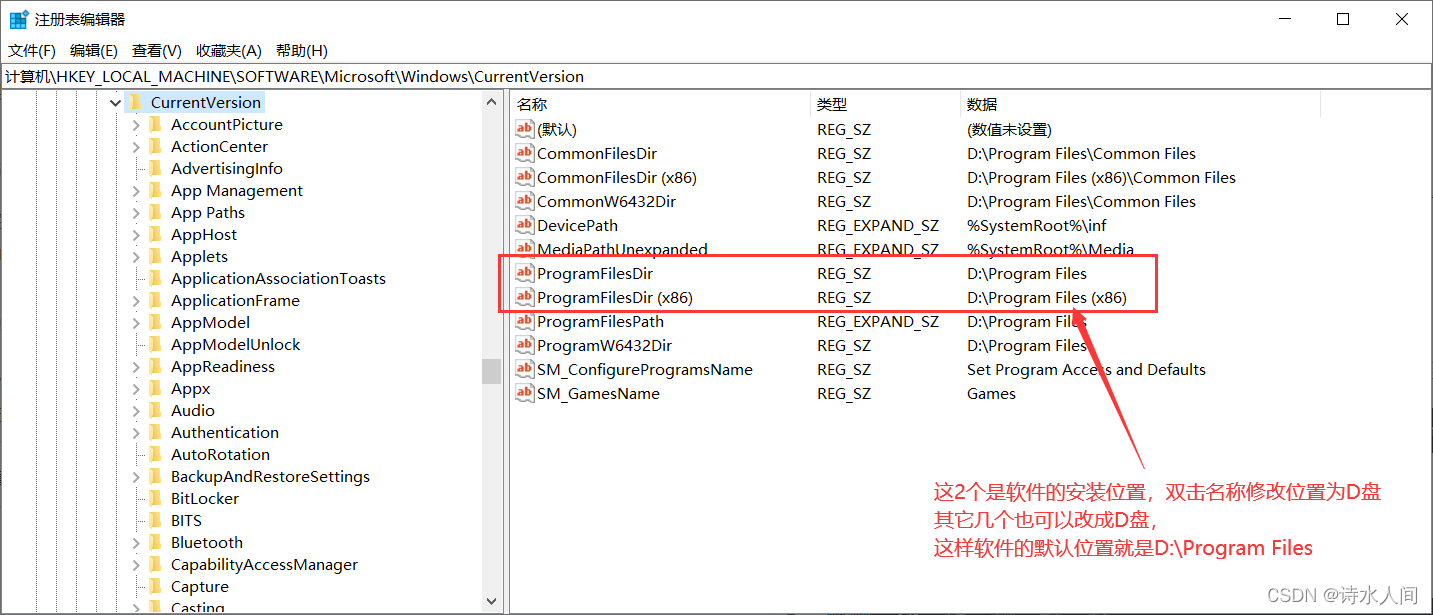Select the AutoRotation tree item
The image size is (1433, 615).
(x=220, y=454)
